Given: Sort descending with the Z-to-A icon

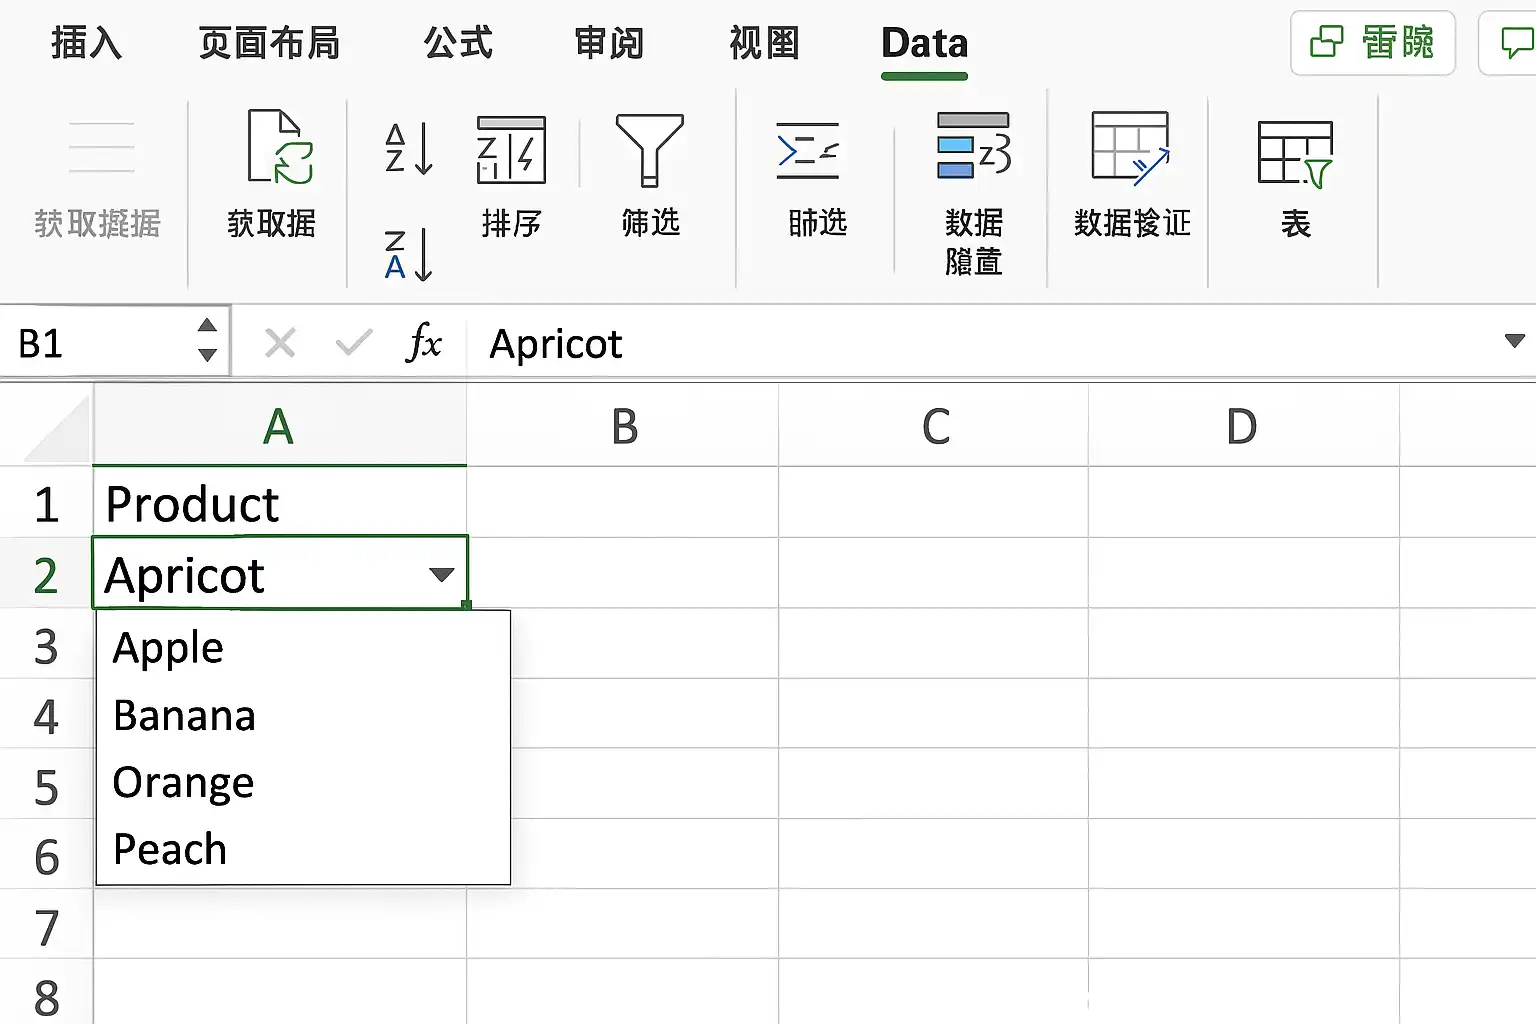Looking at the screenshot, I should point(409,254).
